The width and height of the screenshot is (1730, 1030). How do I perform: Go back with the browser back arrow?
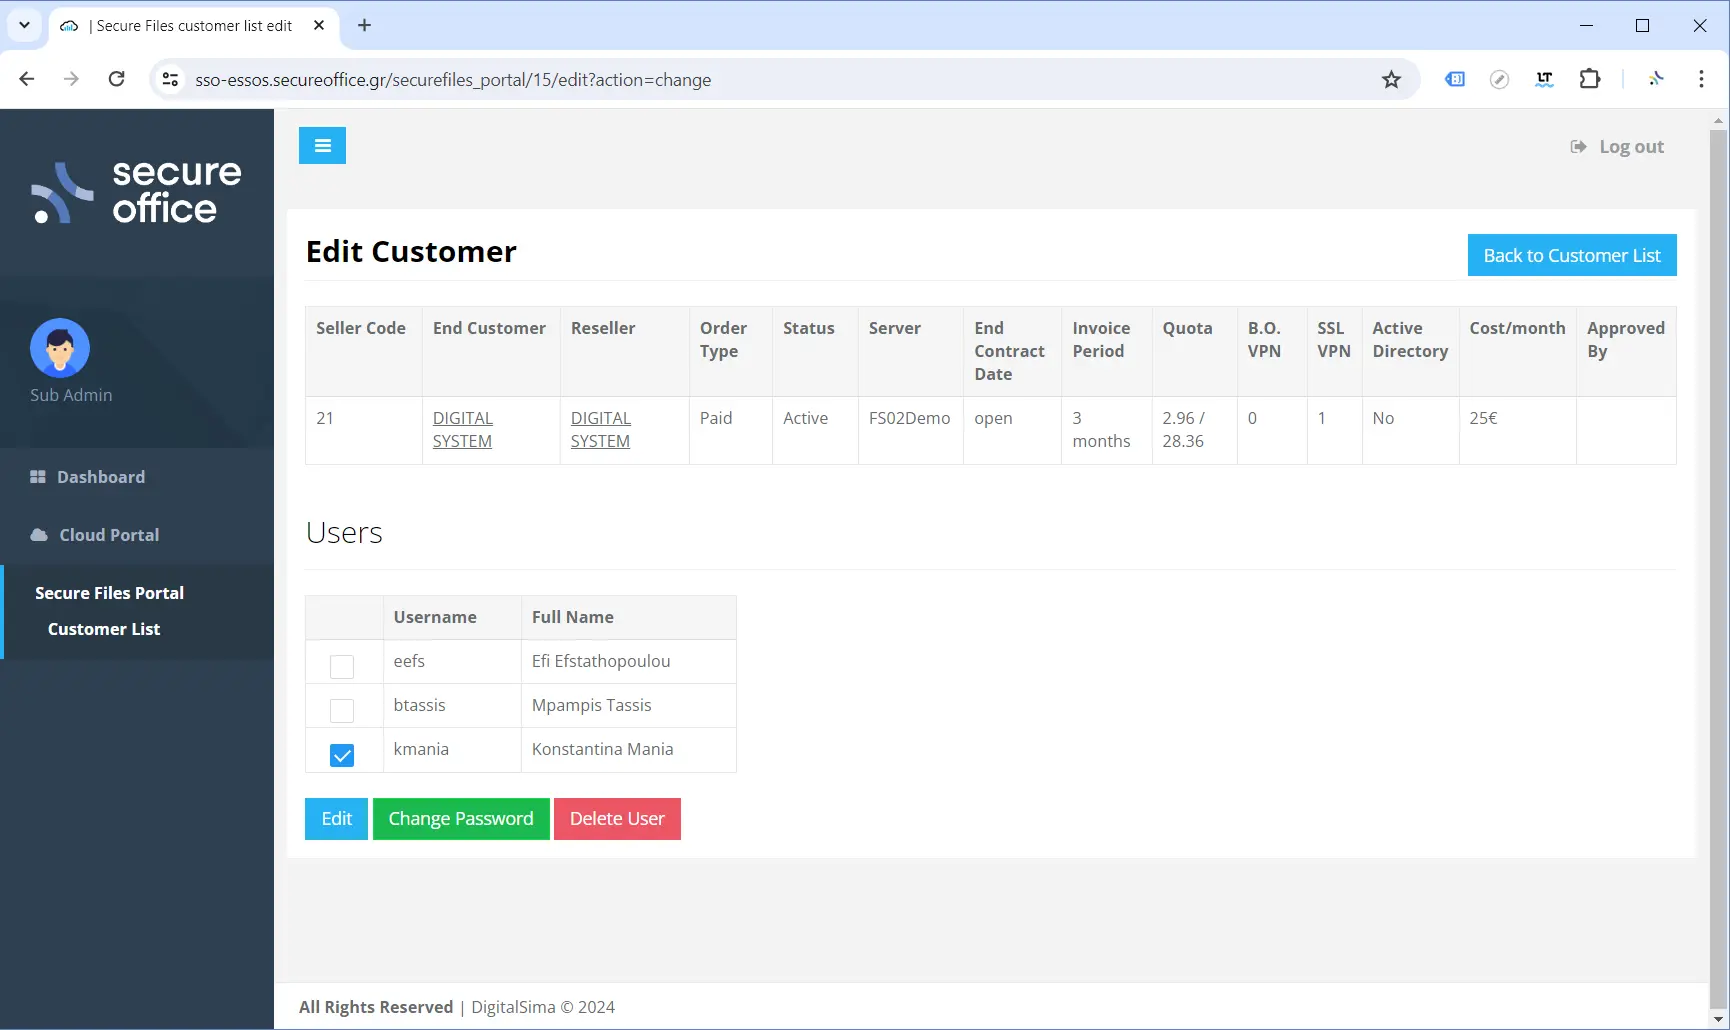point(27,79)
